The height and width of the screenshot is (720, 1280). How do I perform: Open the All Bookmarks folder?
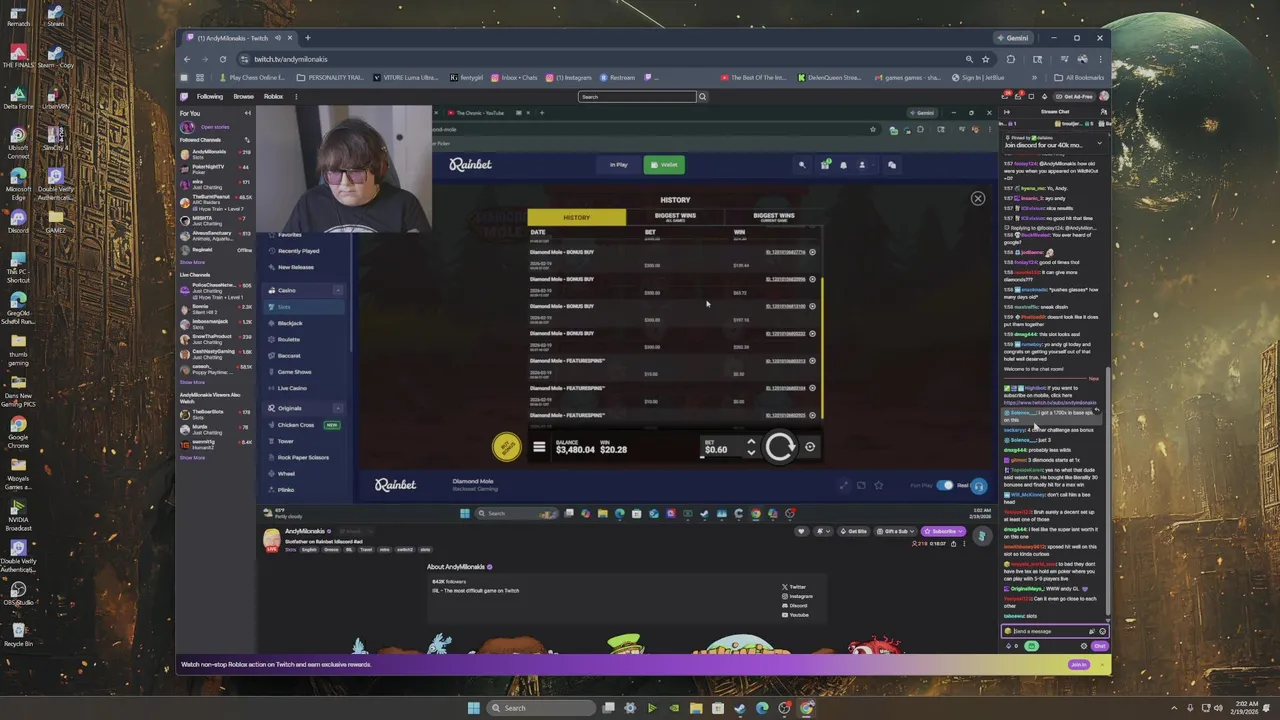point(1080,77)
